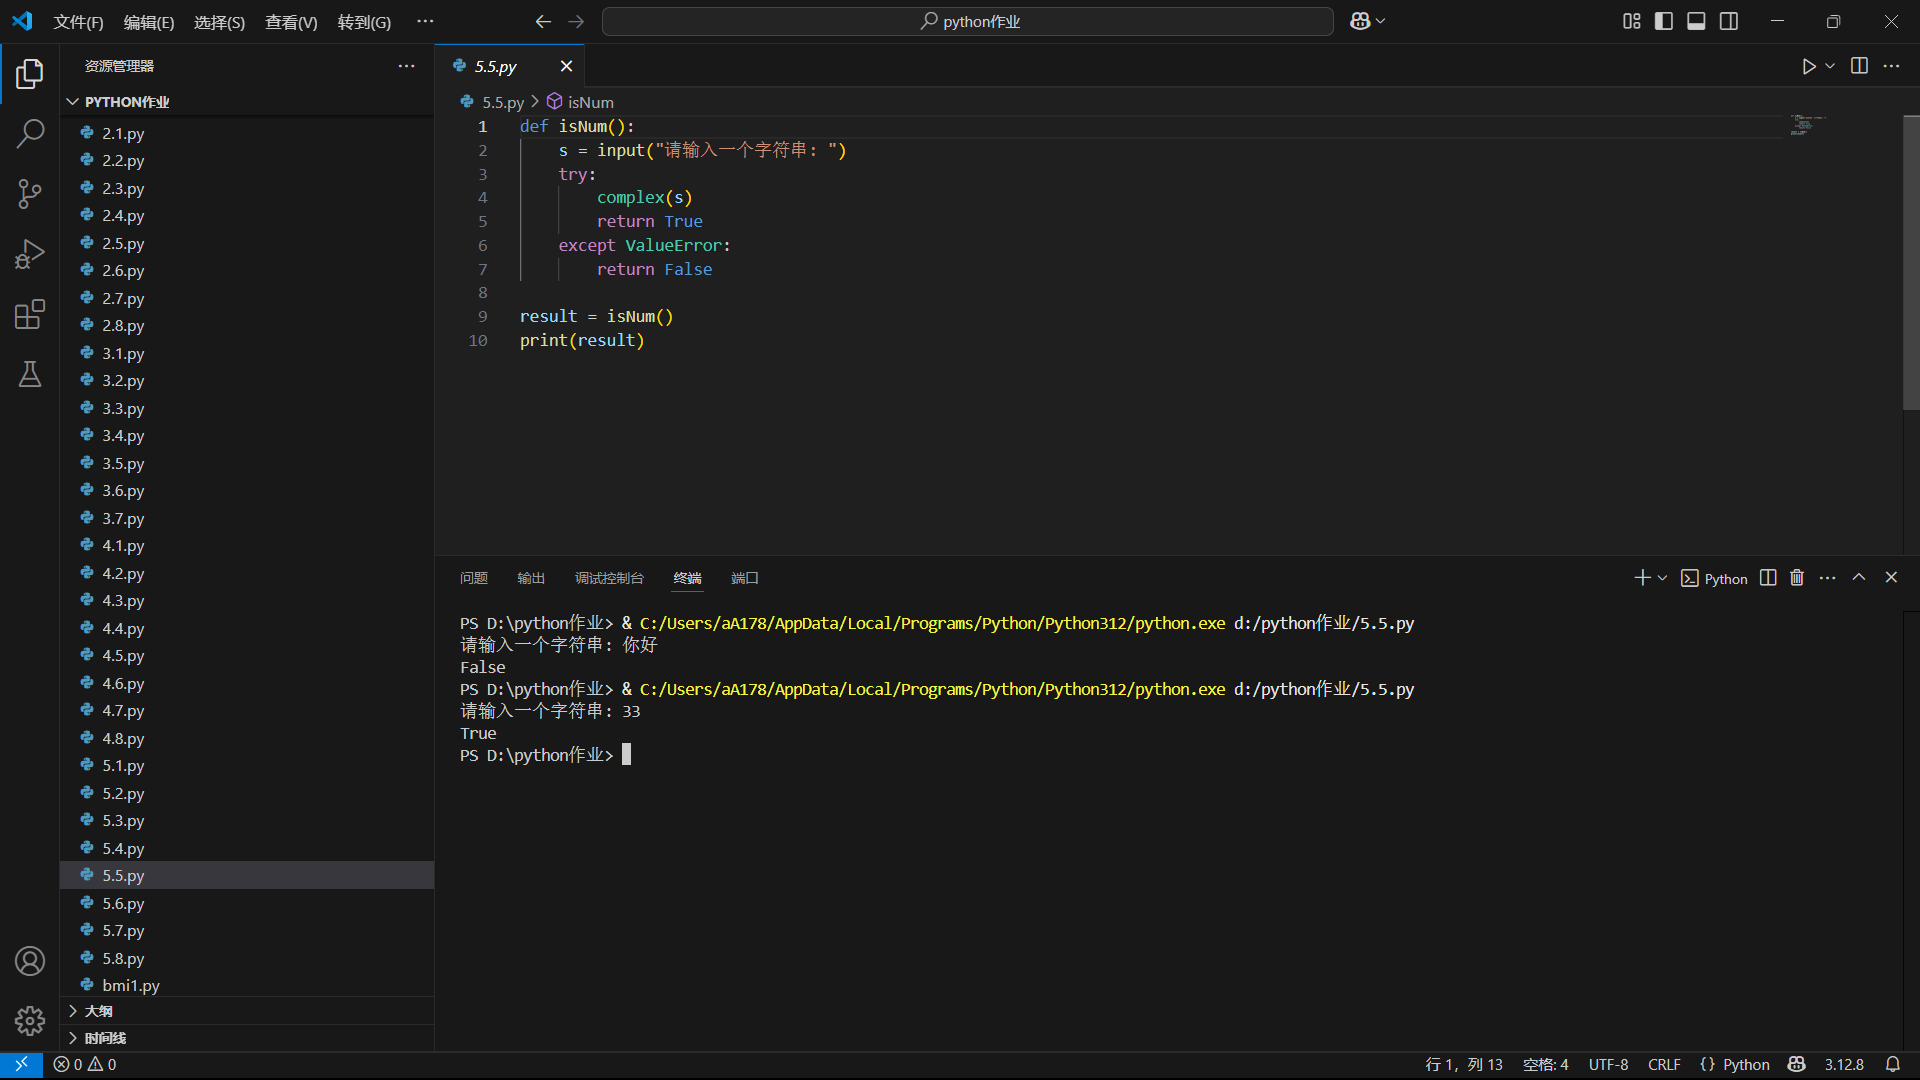This screenshot has height=1080, width=1920.
Task: Open Source Control view
Action: [30, 194]
